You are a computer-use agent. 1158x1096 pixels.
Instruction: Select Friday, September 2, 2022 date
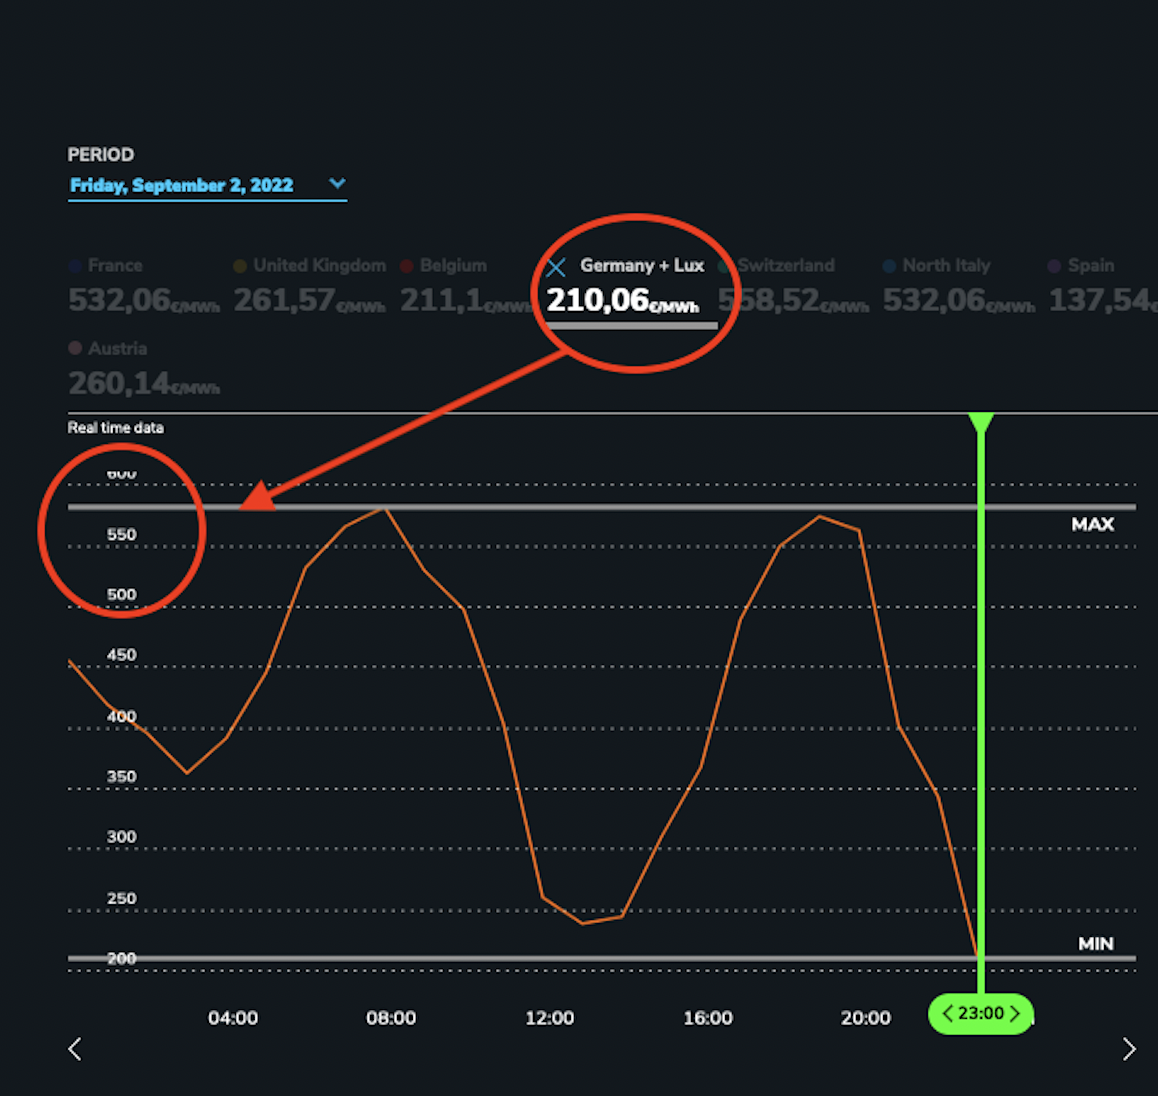coord(181,185)
